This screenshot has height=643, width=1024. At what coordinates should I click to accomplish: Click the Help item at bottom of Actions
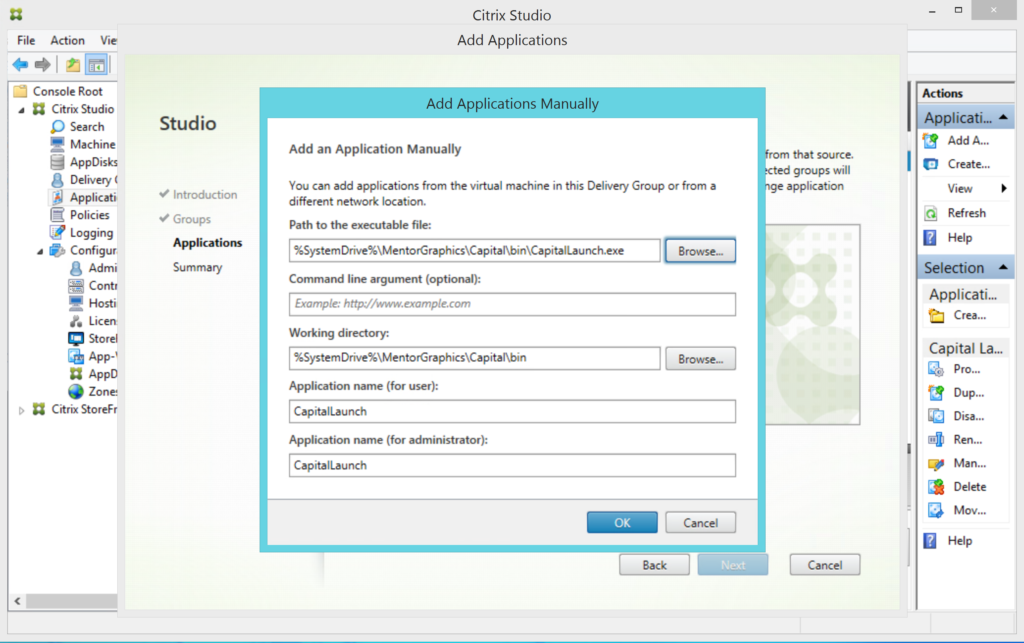[x=959, y=541]
